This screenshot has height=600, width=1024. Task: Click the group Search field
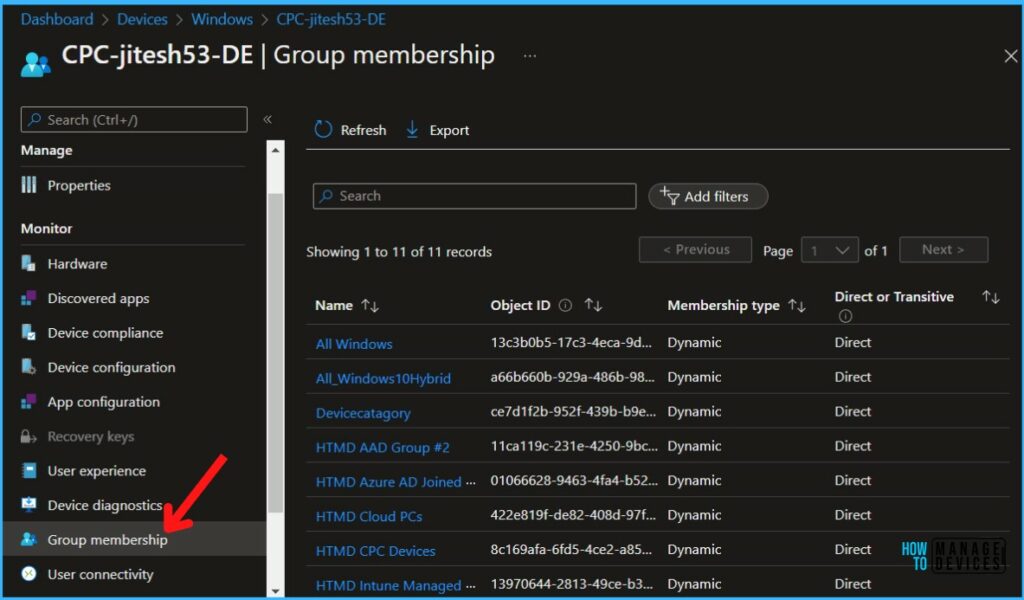[x=475, y=196]
